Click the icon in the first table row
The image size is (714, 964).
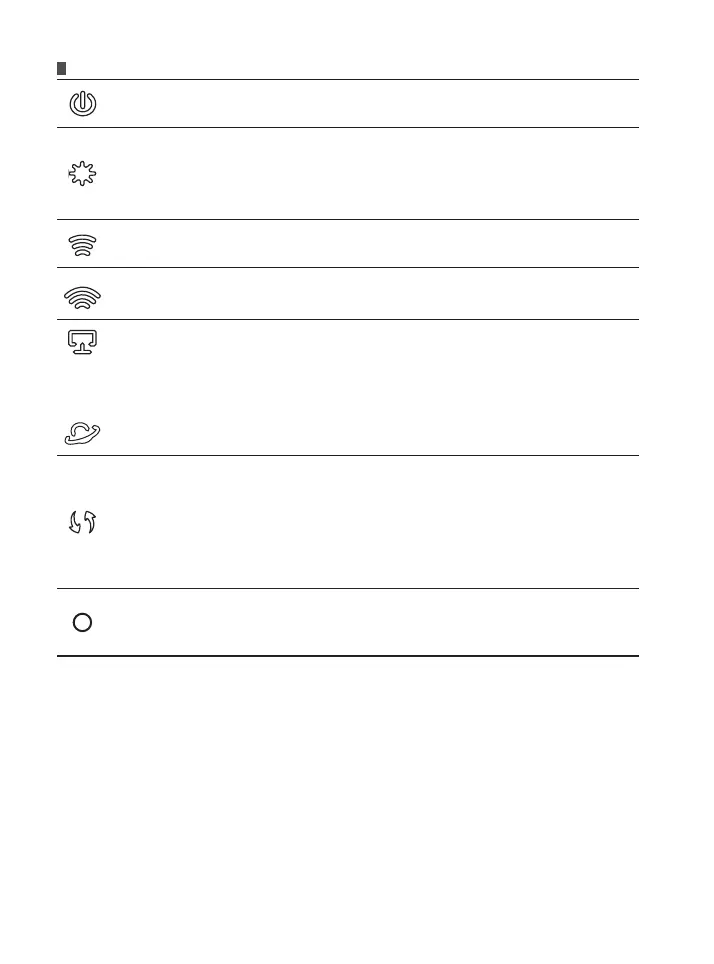coord(82,103)
